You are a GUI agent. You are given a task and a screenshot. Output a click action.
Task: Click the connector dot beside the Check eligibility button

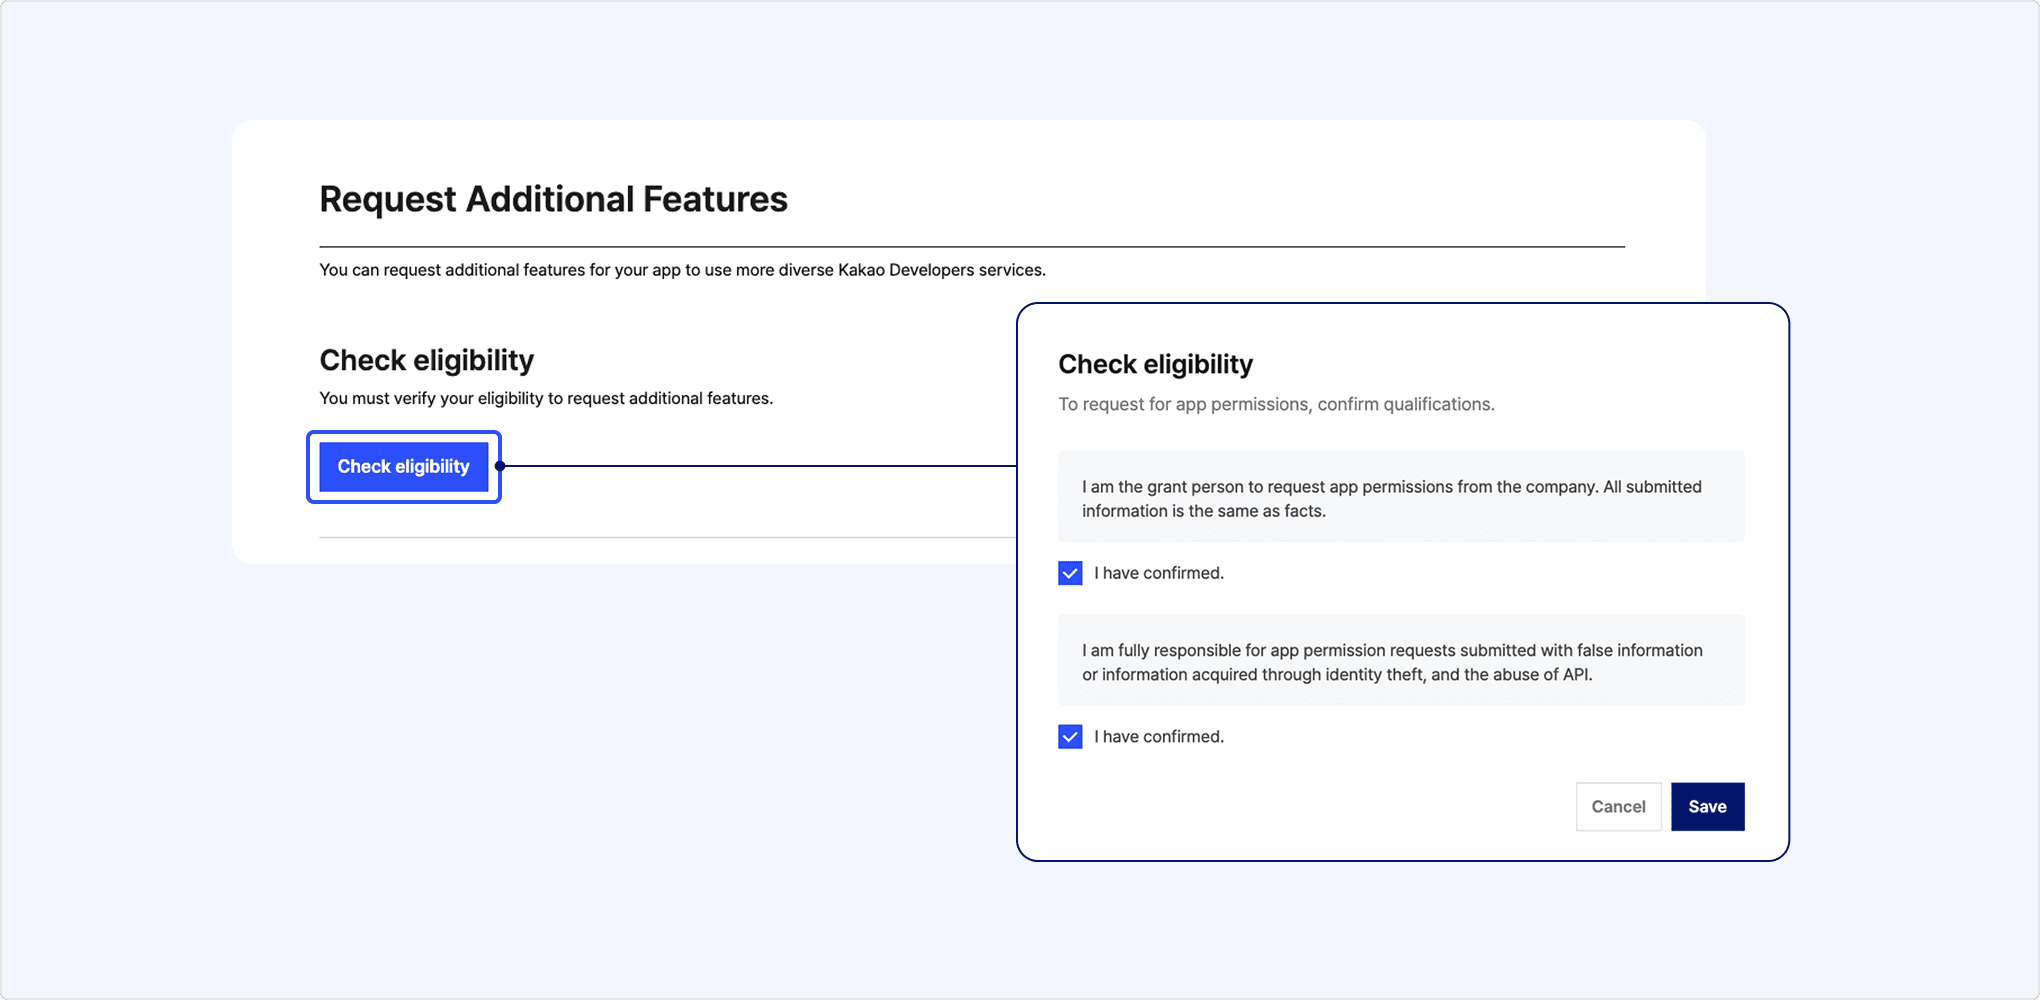(x=500, y=466)
